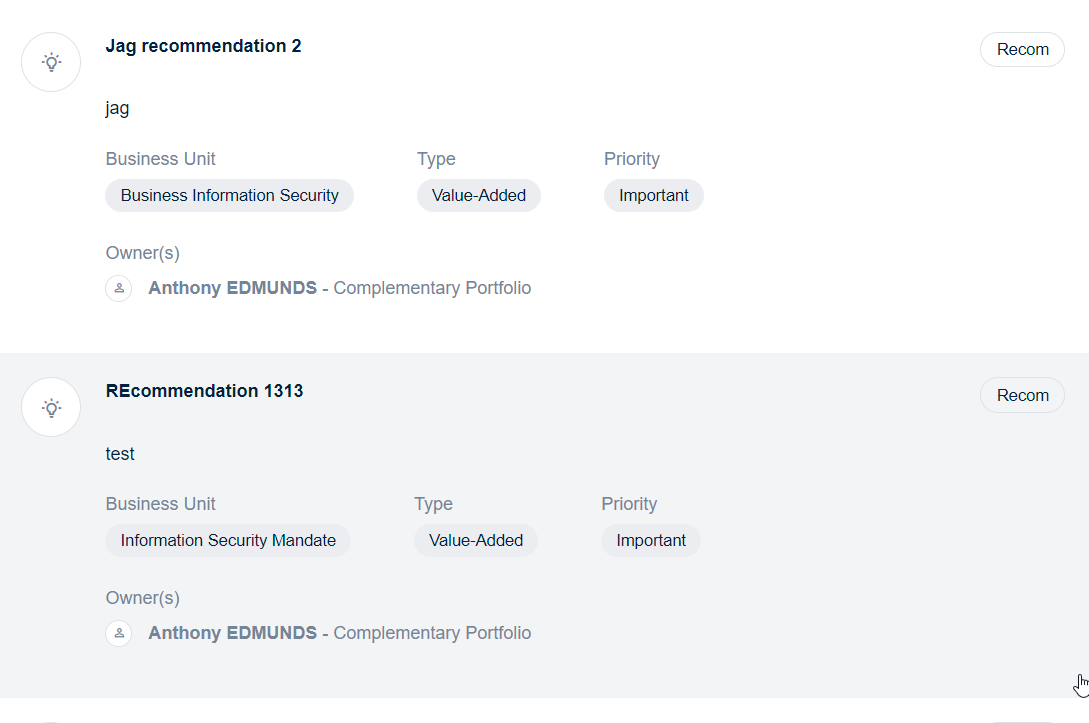Click the Important priority tag in REcommendation 1313
Screen dimensions: 1089x723
coord(651,541)
